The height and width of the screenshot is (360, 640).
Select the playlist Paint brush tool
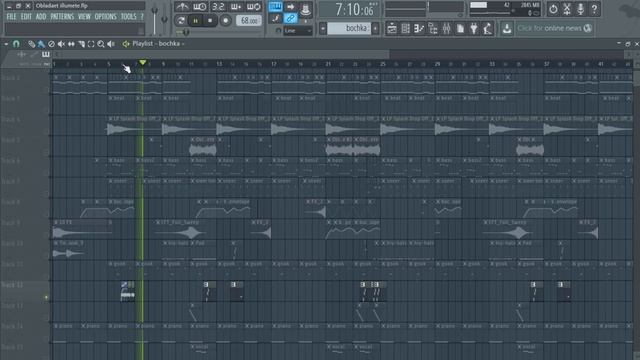tap(41, 44)
